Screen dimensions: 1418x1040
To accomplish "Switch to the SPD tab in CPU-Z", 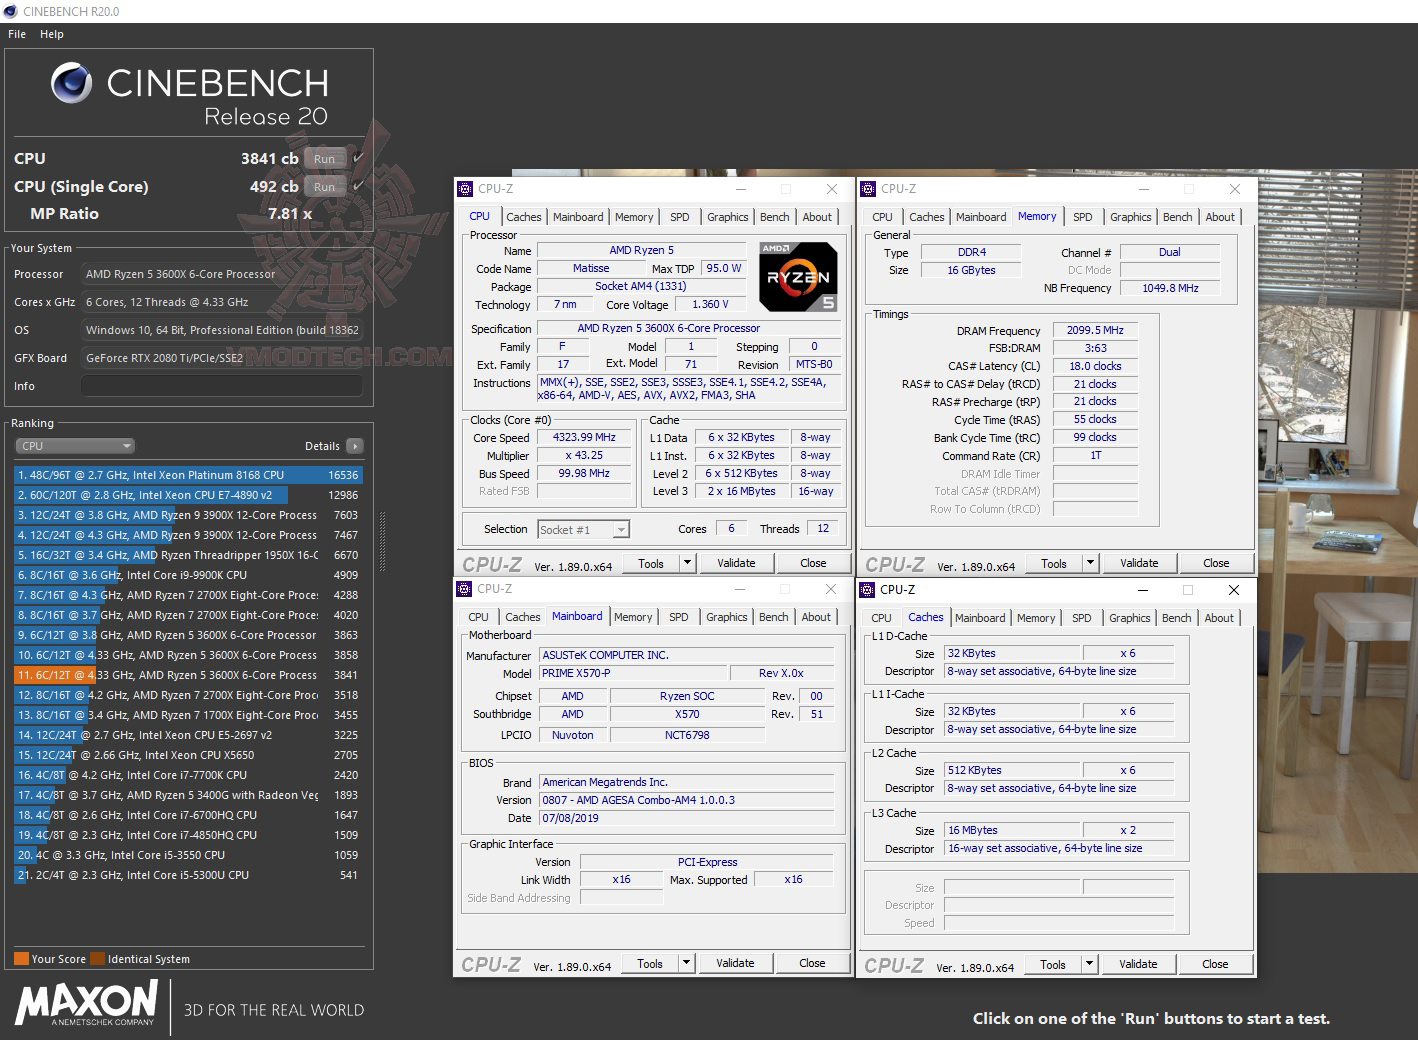I will pyautogui.click(x=679, y=216).
